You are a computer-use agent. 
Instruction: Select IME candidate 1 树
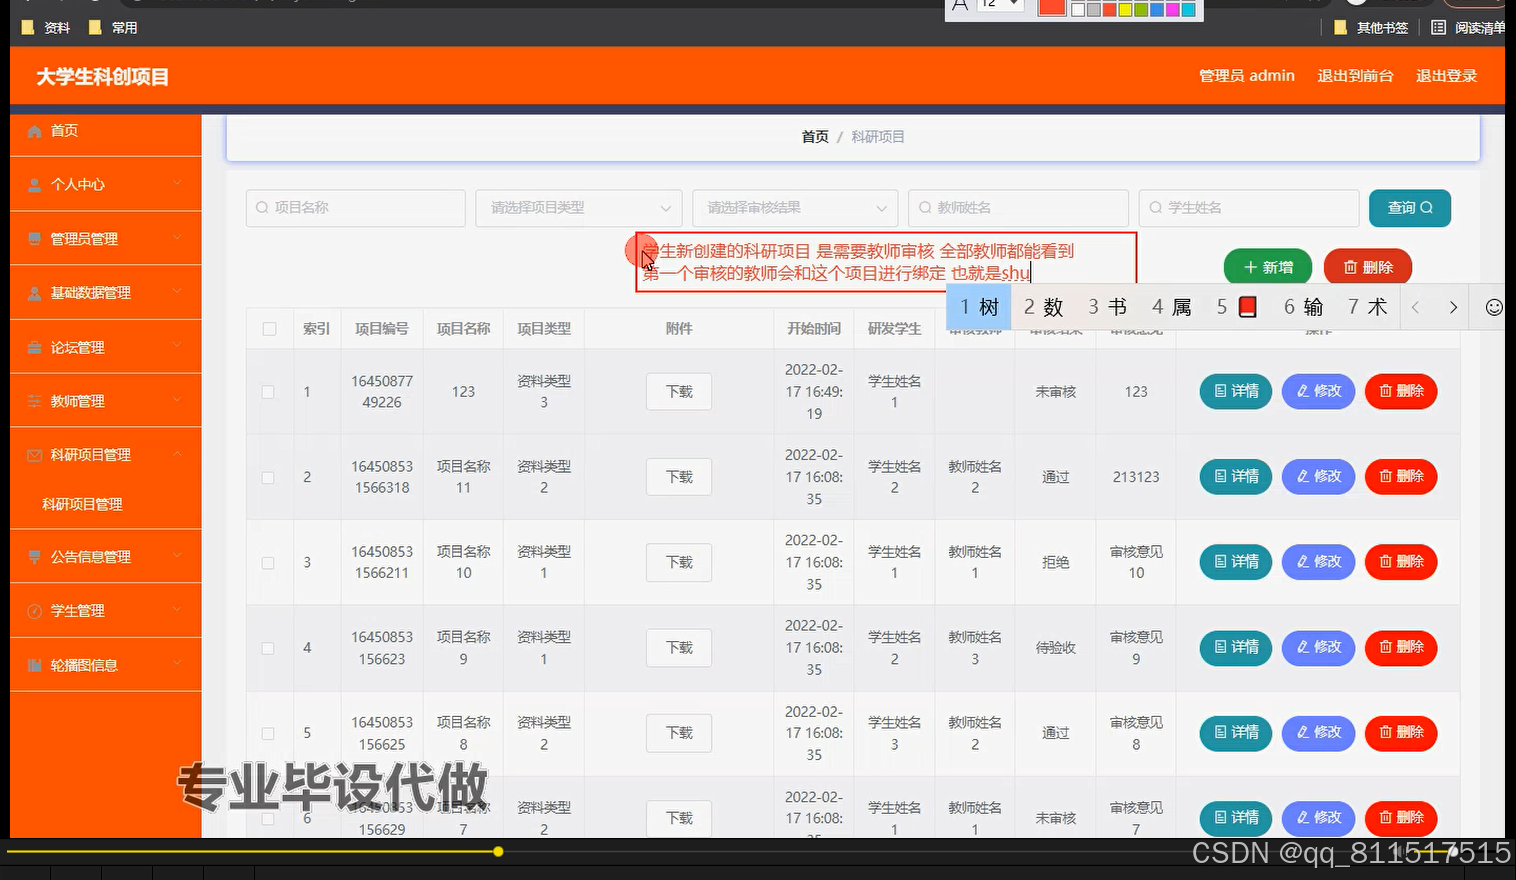[979, 307]
